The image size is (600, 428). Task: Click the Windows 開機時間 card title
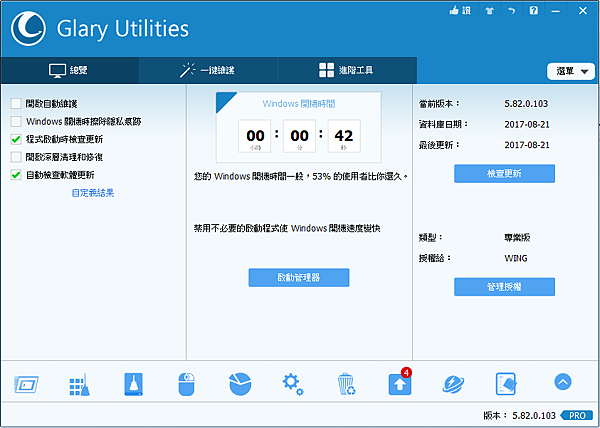coord(299,104)
